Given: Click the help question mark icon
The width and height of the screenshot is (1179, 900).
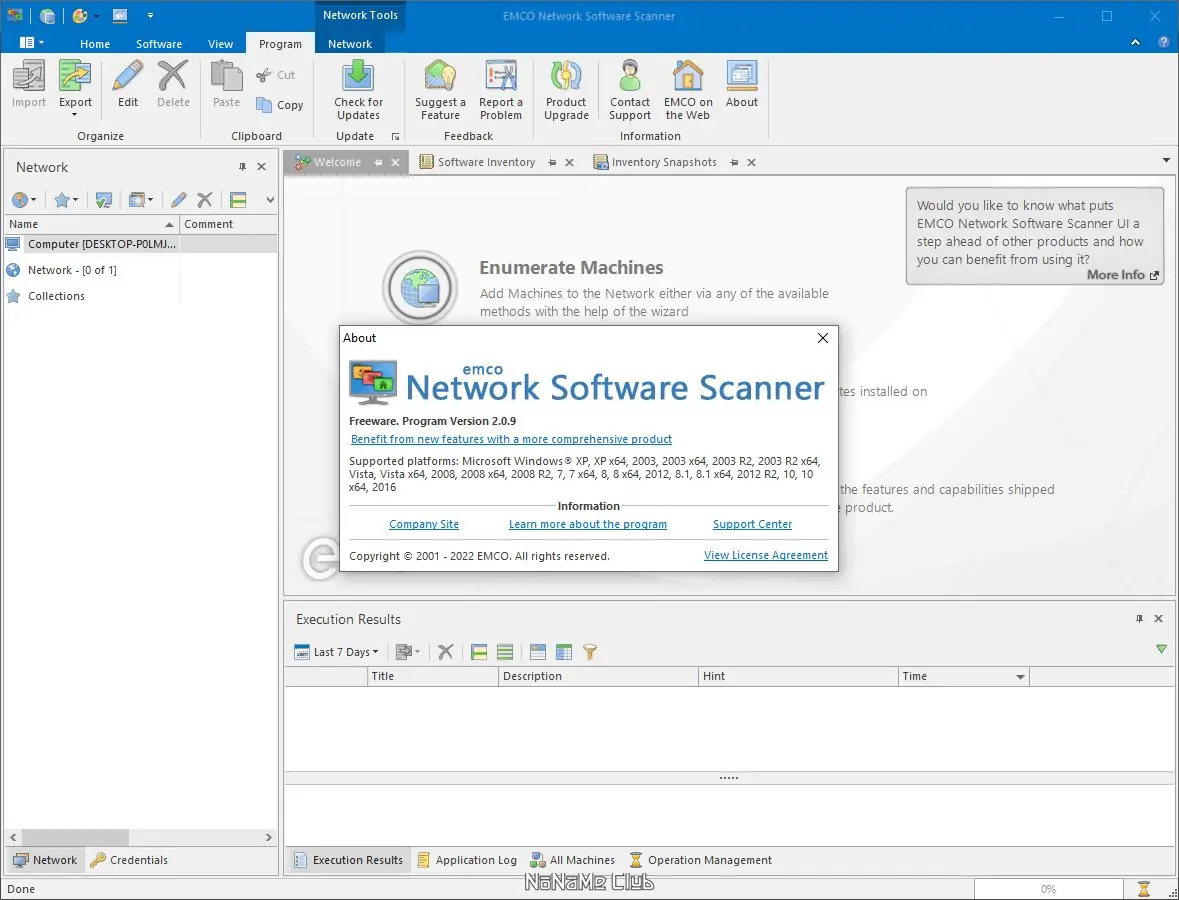Looking at the screenshot, I should (x=1162, y=43).
